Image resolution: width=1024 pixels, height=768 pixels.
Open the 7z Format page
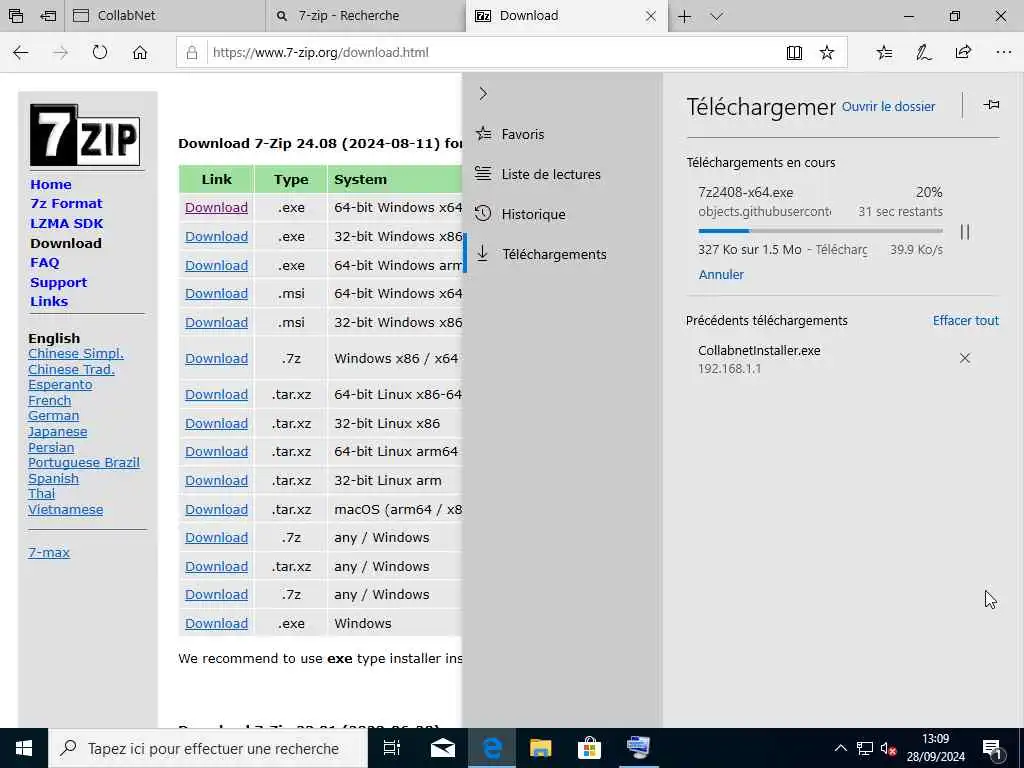click(66, 204)
